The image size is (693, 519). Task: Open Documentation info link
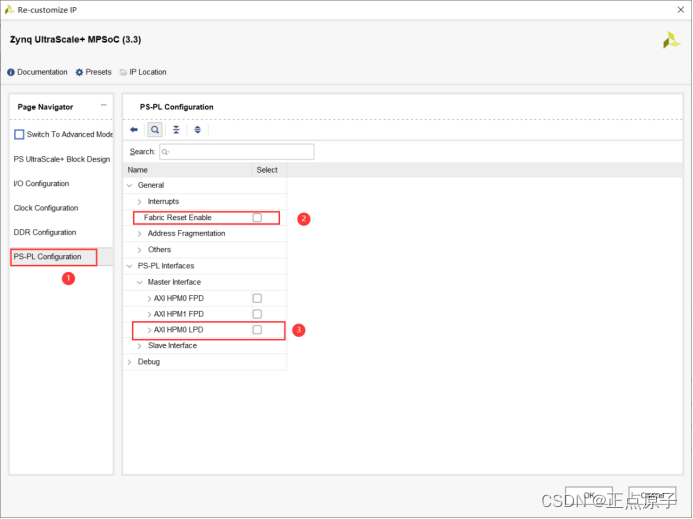point(38,72)
